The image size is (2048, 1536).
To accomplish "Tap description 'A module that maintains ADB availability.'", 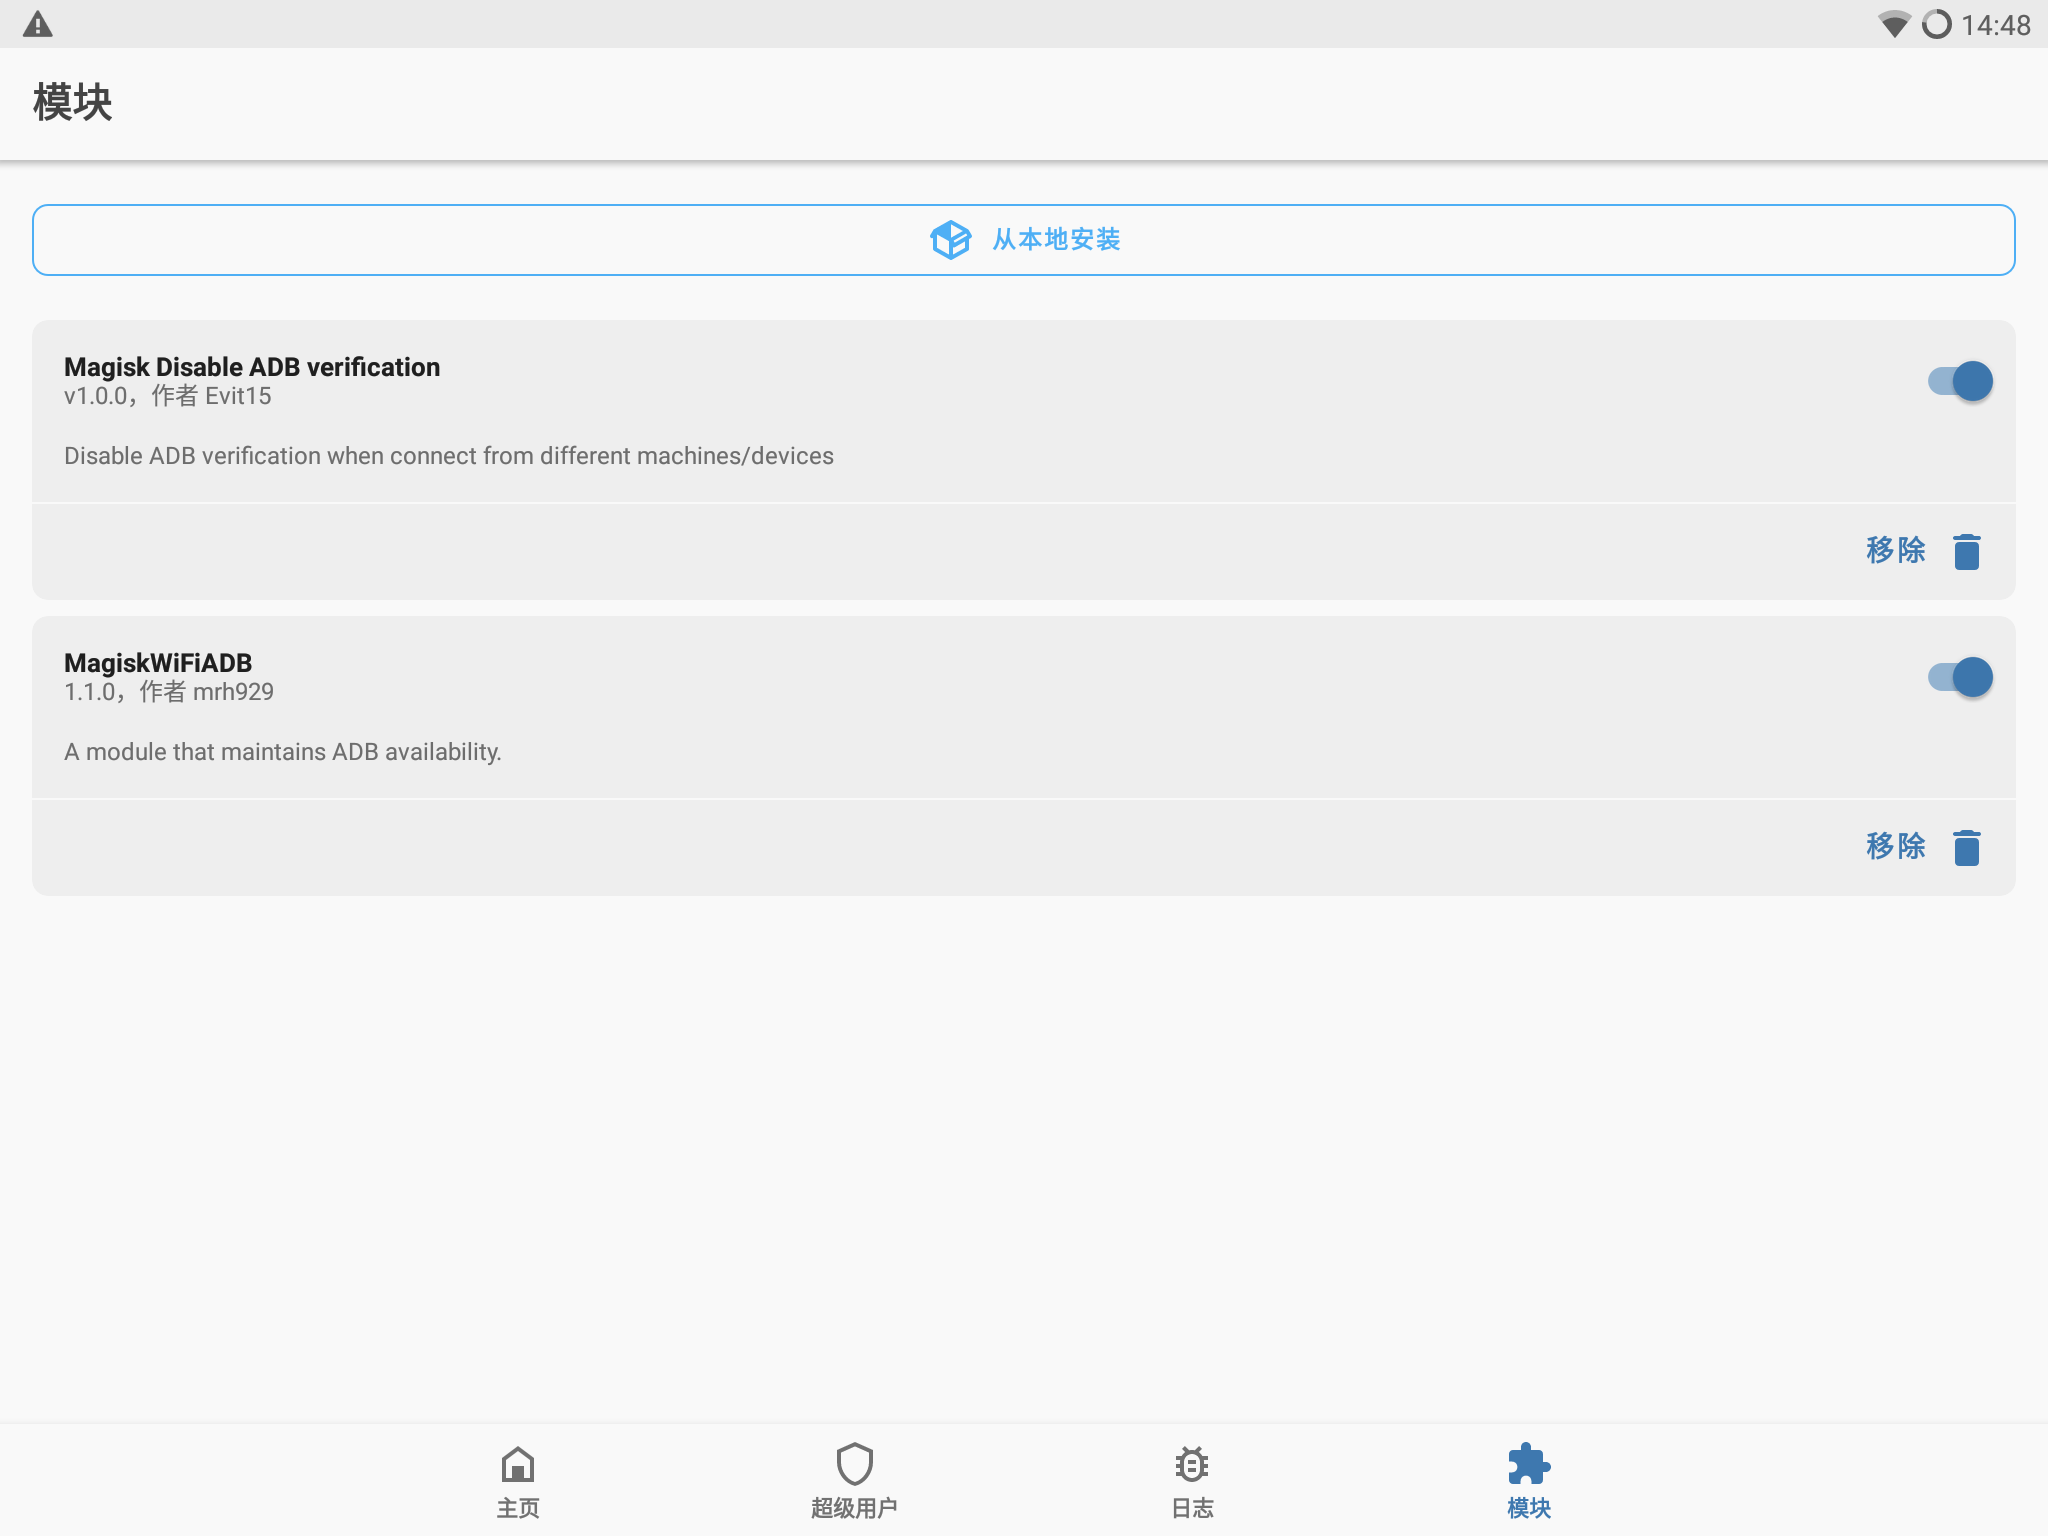I will (283, 752).
